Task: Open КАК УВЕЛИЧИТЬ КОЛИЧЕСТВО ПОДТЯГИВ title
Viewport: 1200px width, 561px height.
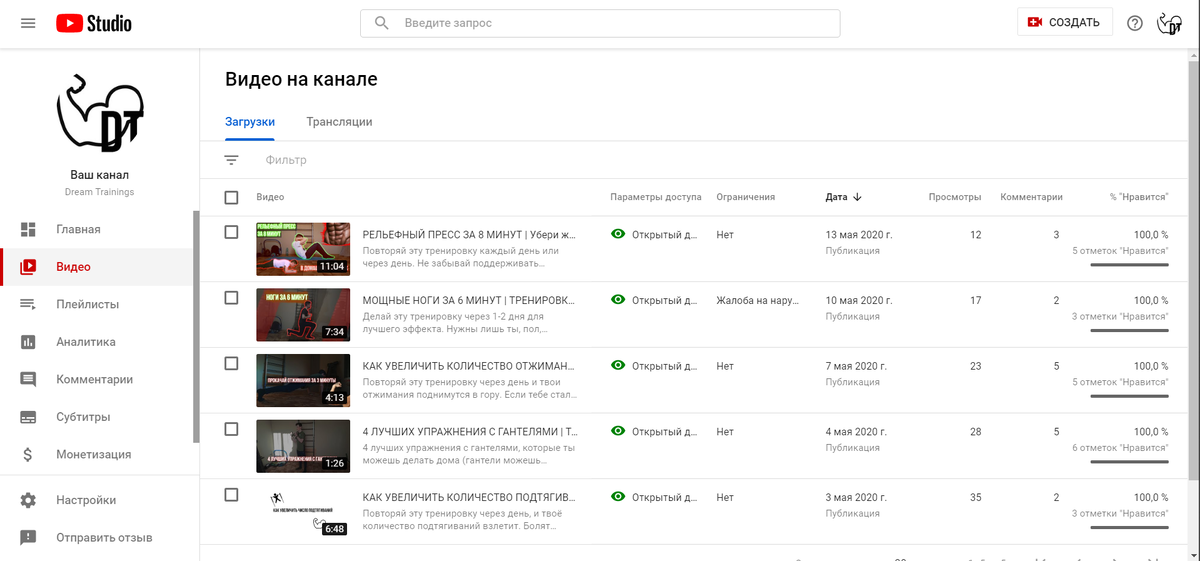Action: click(x=469, y=498)
